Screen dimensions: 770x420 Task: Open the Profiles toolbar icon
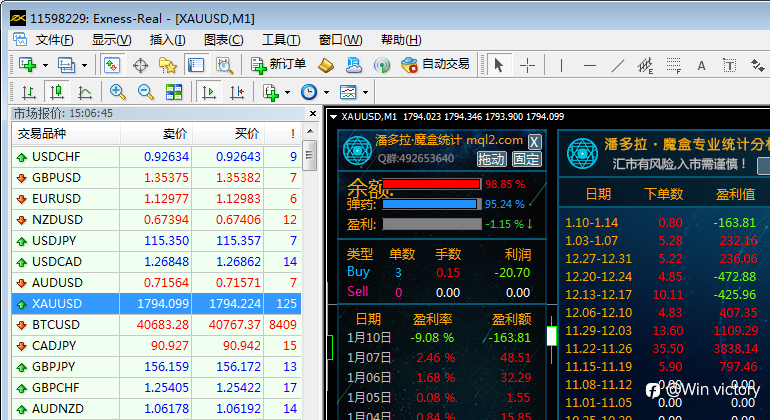[66, 65]
